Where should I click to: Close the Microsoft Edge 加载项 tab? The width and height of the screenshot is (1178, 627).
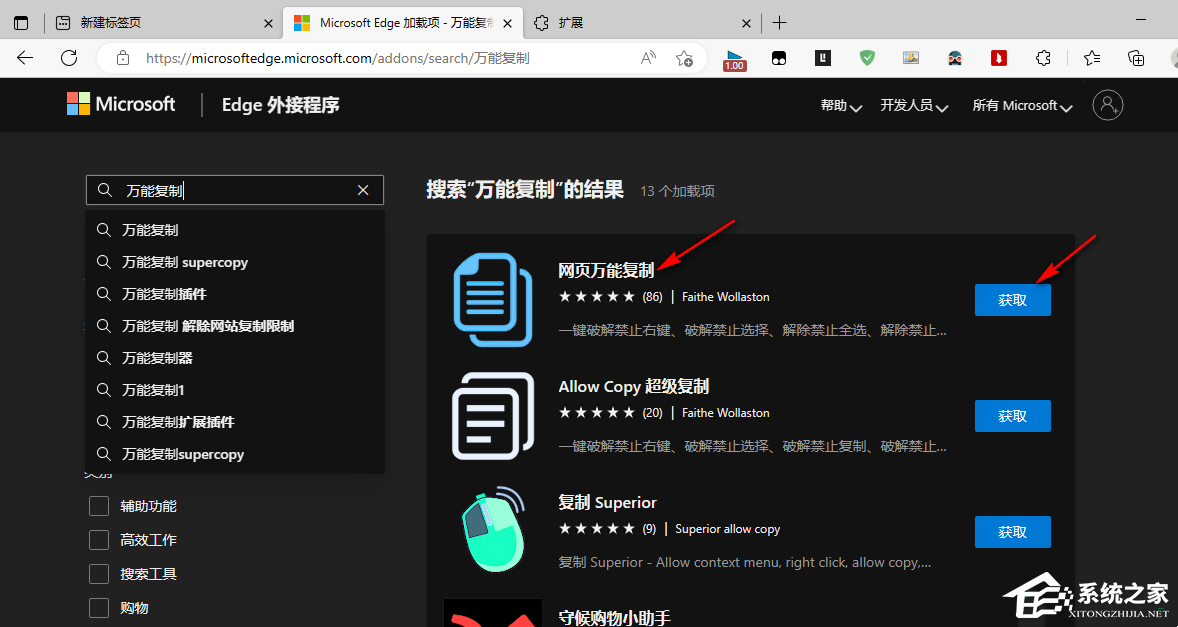coord(508,23)
